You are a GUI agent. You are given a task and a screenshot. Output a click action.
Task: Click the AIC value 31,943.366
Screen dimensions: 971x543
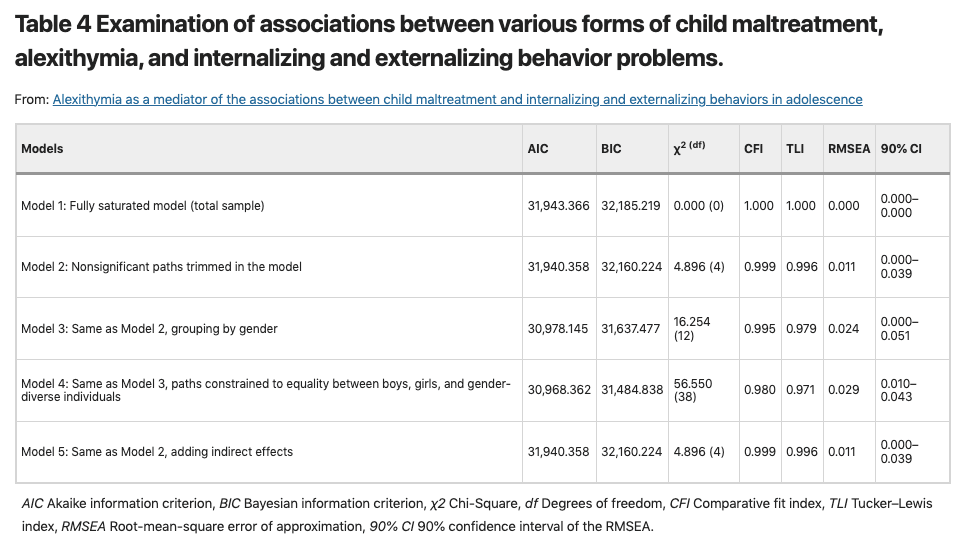[x=558, y=206]
